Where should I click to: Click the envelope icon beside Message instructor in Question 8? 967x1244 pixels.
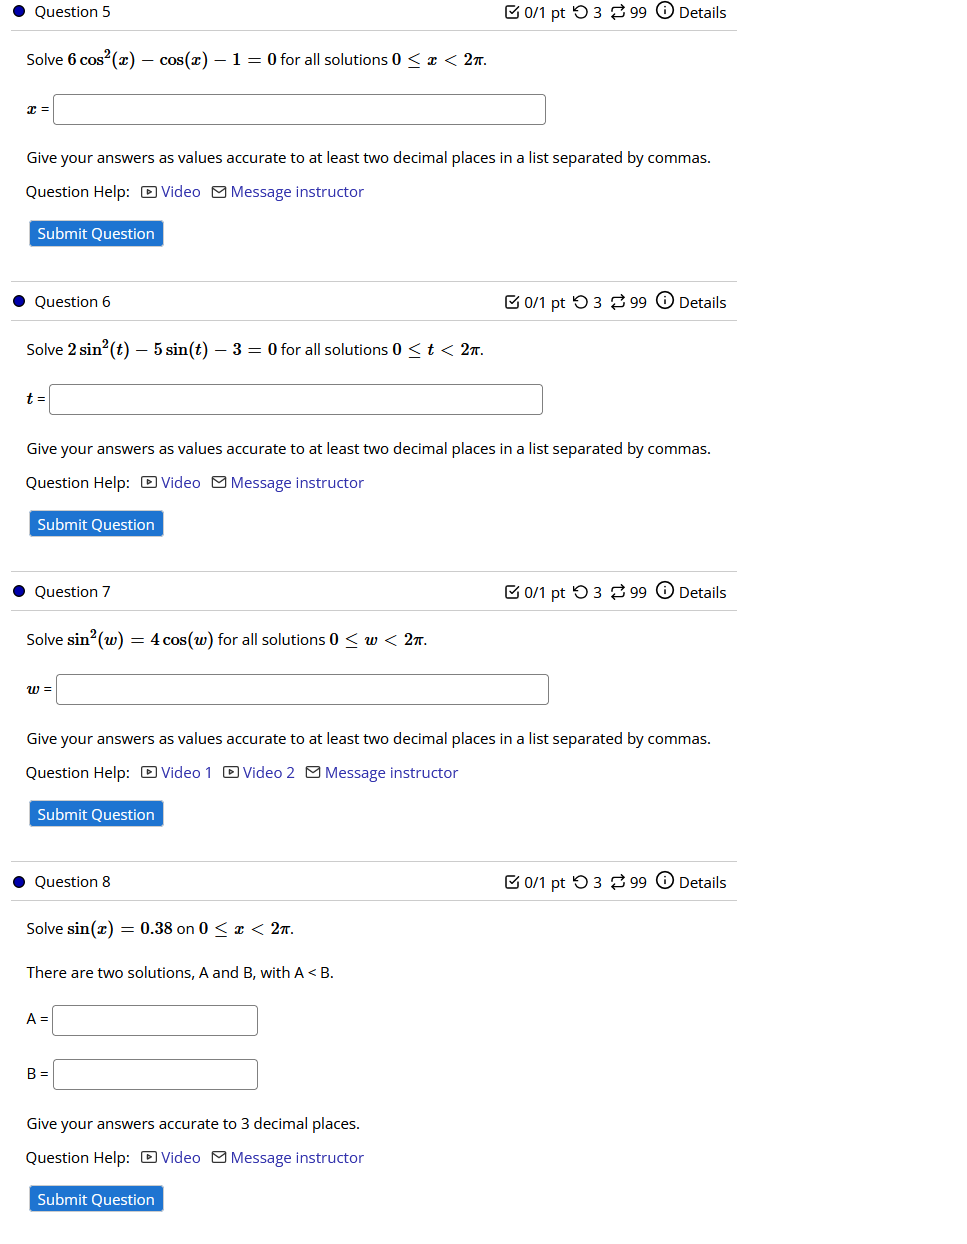[218, 1157]
